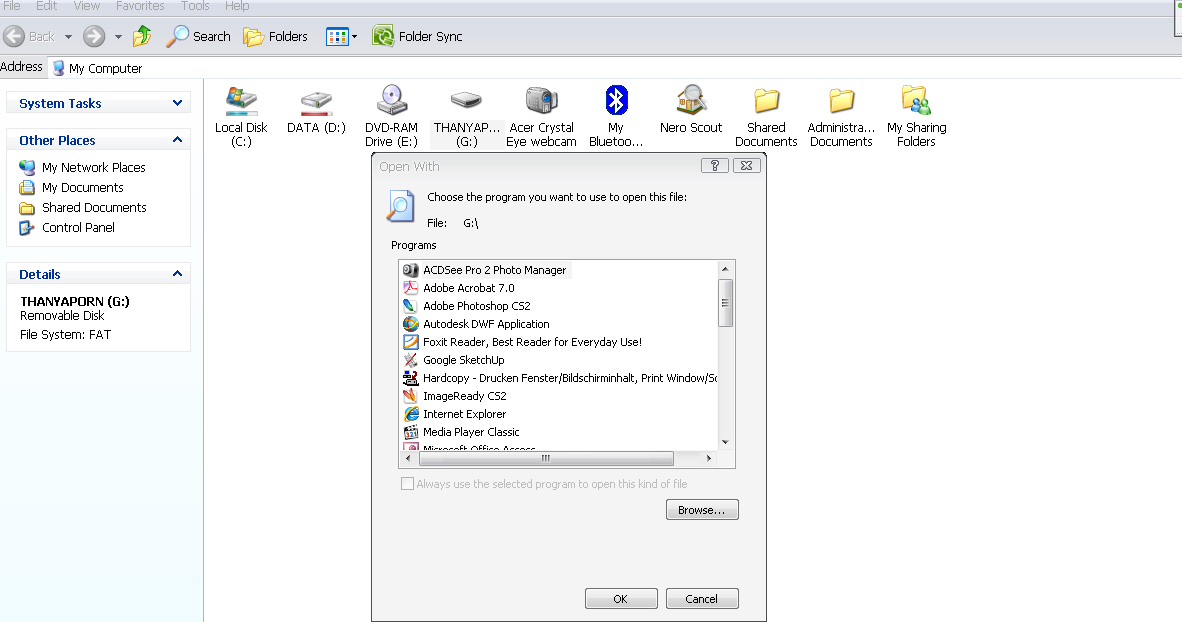This screenshot has width=1182, height=622.
Task: Select the DVD-RAM Drive (E:) icon
Action: [x=391, y=100]
